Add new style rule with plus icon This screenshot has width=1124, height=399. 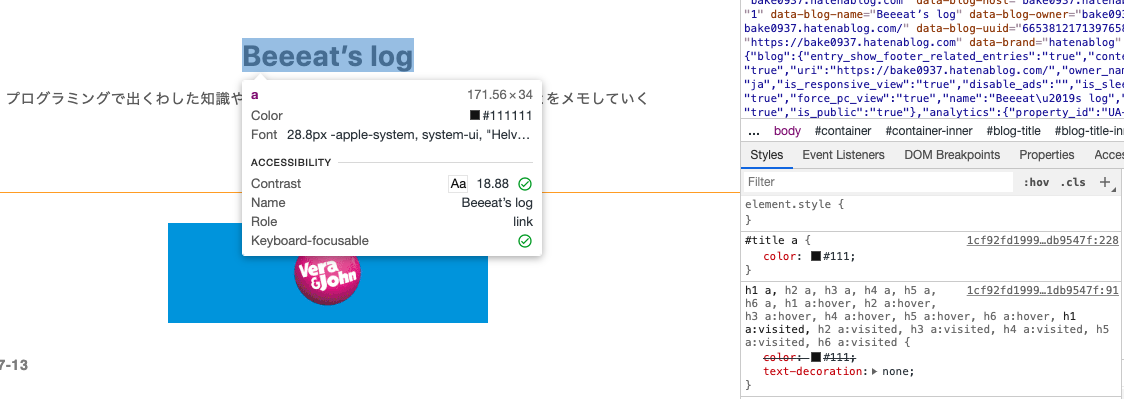pyautogui.click(x=1105, y=183)
